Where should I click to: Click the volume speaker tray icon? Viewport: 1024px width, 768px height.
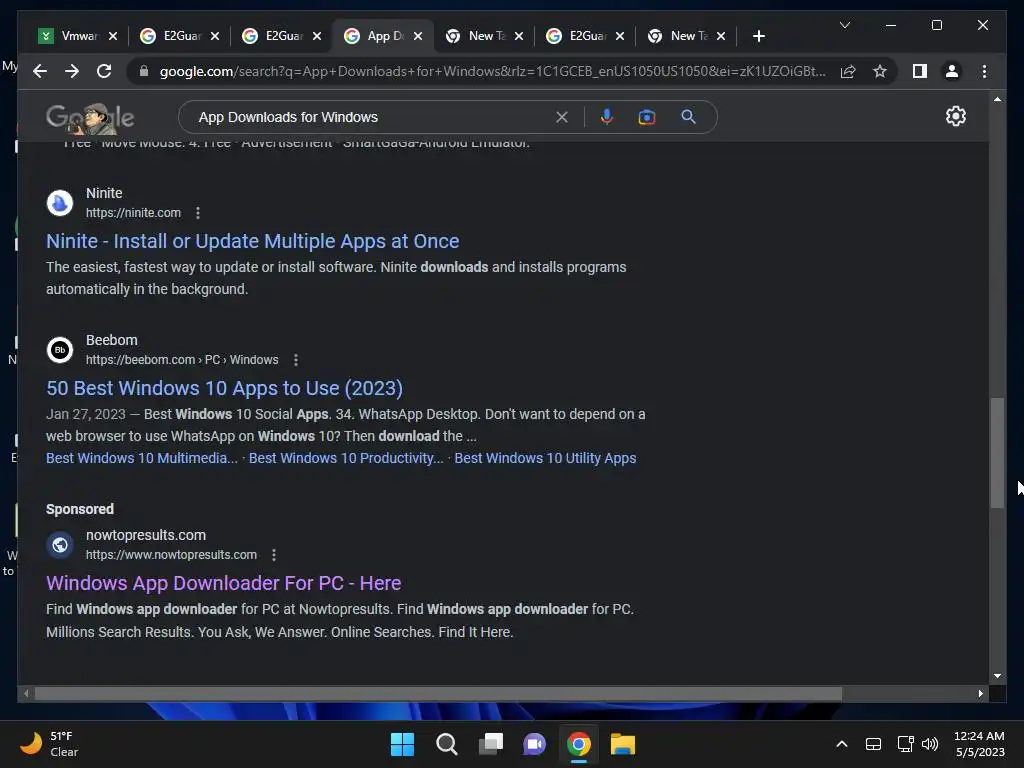[930, 744]
